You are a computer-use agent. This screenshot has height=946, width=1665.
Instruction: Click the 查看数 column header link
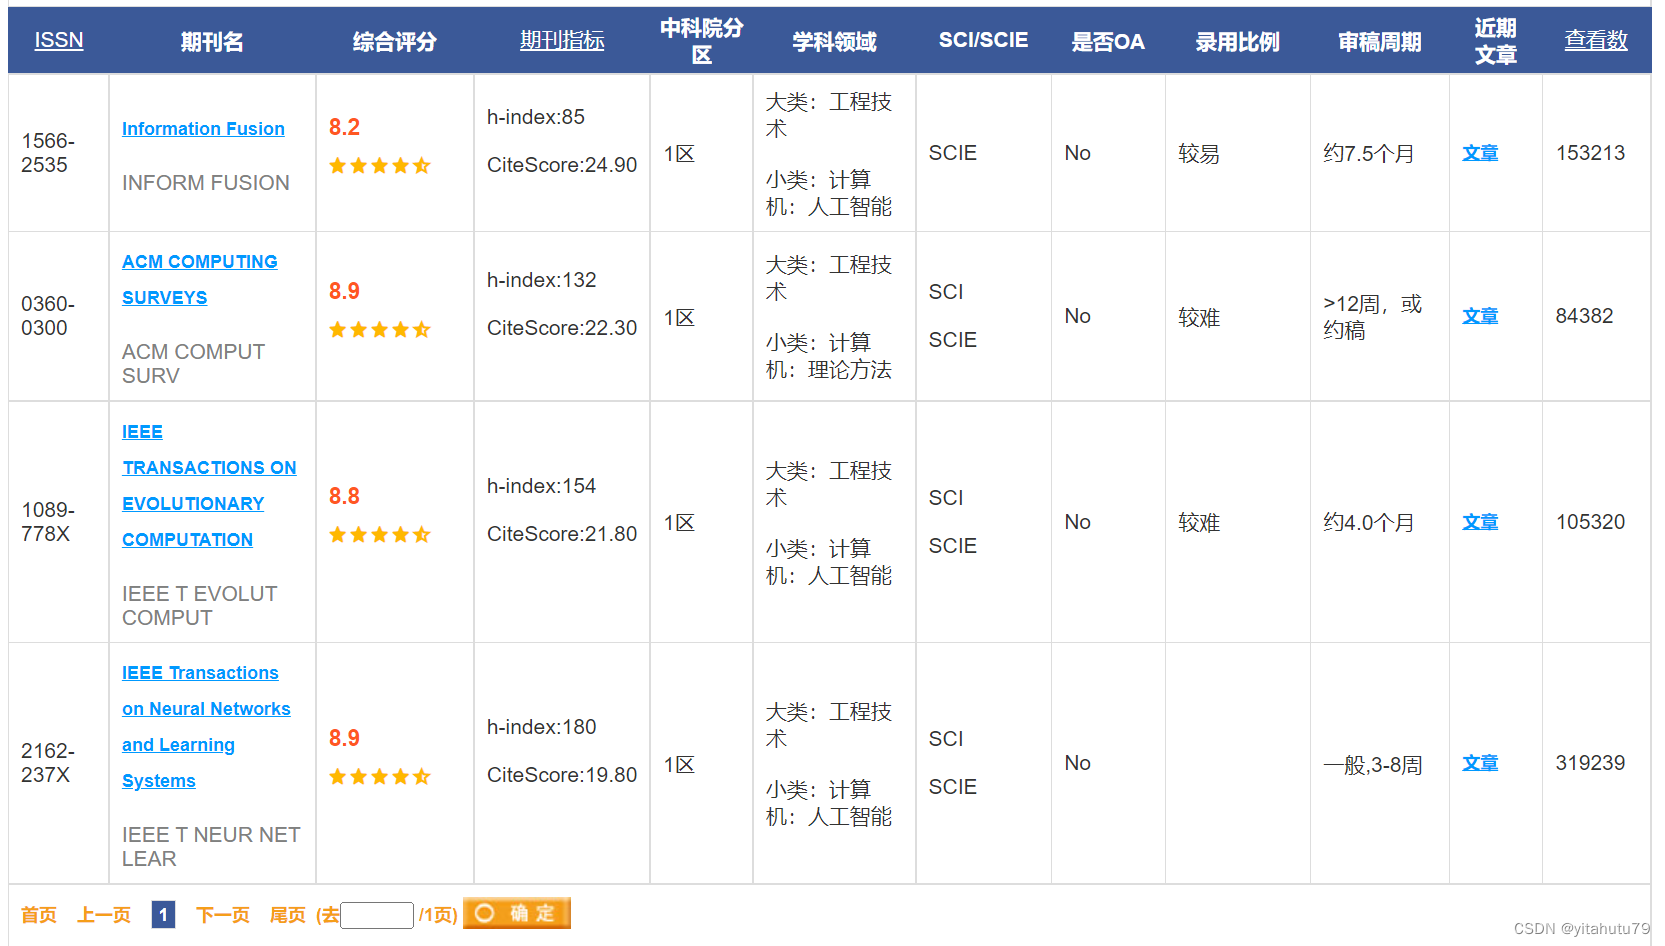[x=1596, y=40]
